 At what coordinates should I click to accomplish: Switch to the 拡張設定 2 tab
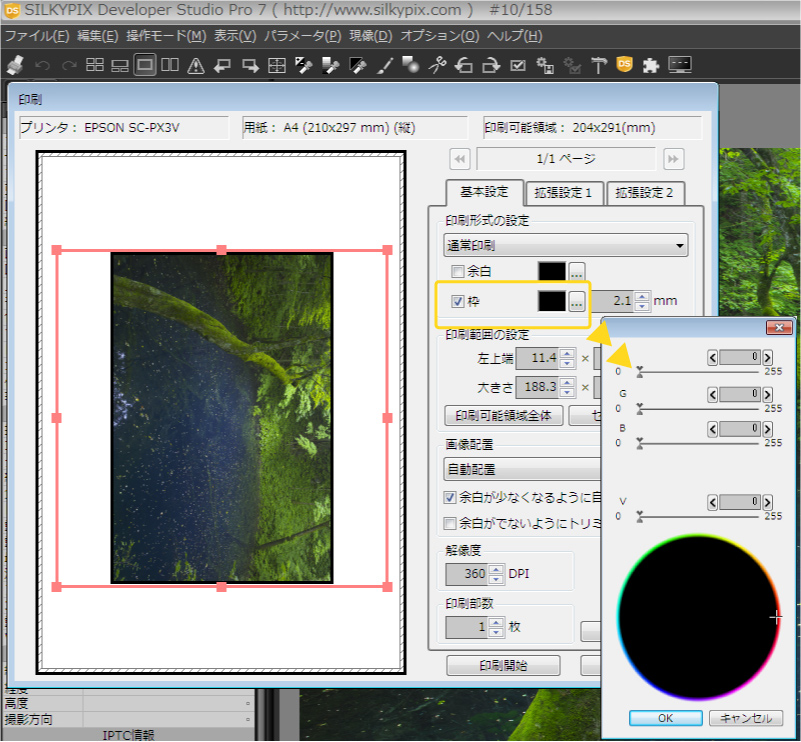pyautogui.click(x=645, y=193)
